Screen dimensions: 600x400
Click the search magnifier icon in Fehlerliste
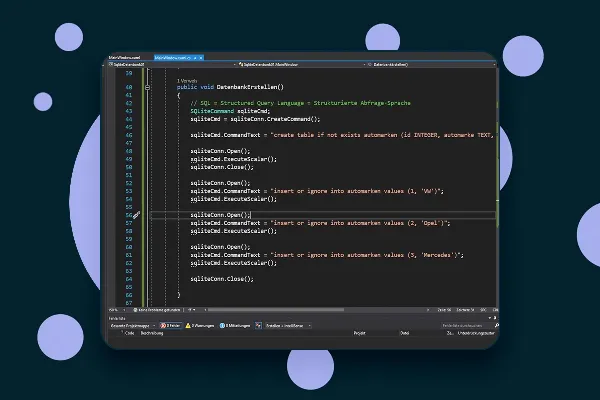pyautogui.click(x=496, y=326)
